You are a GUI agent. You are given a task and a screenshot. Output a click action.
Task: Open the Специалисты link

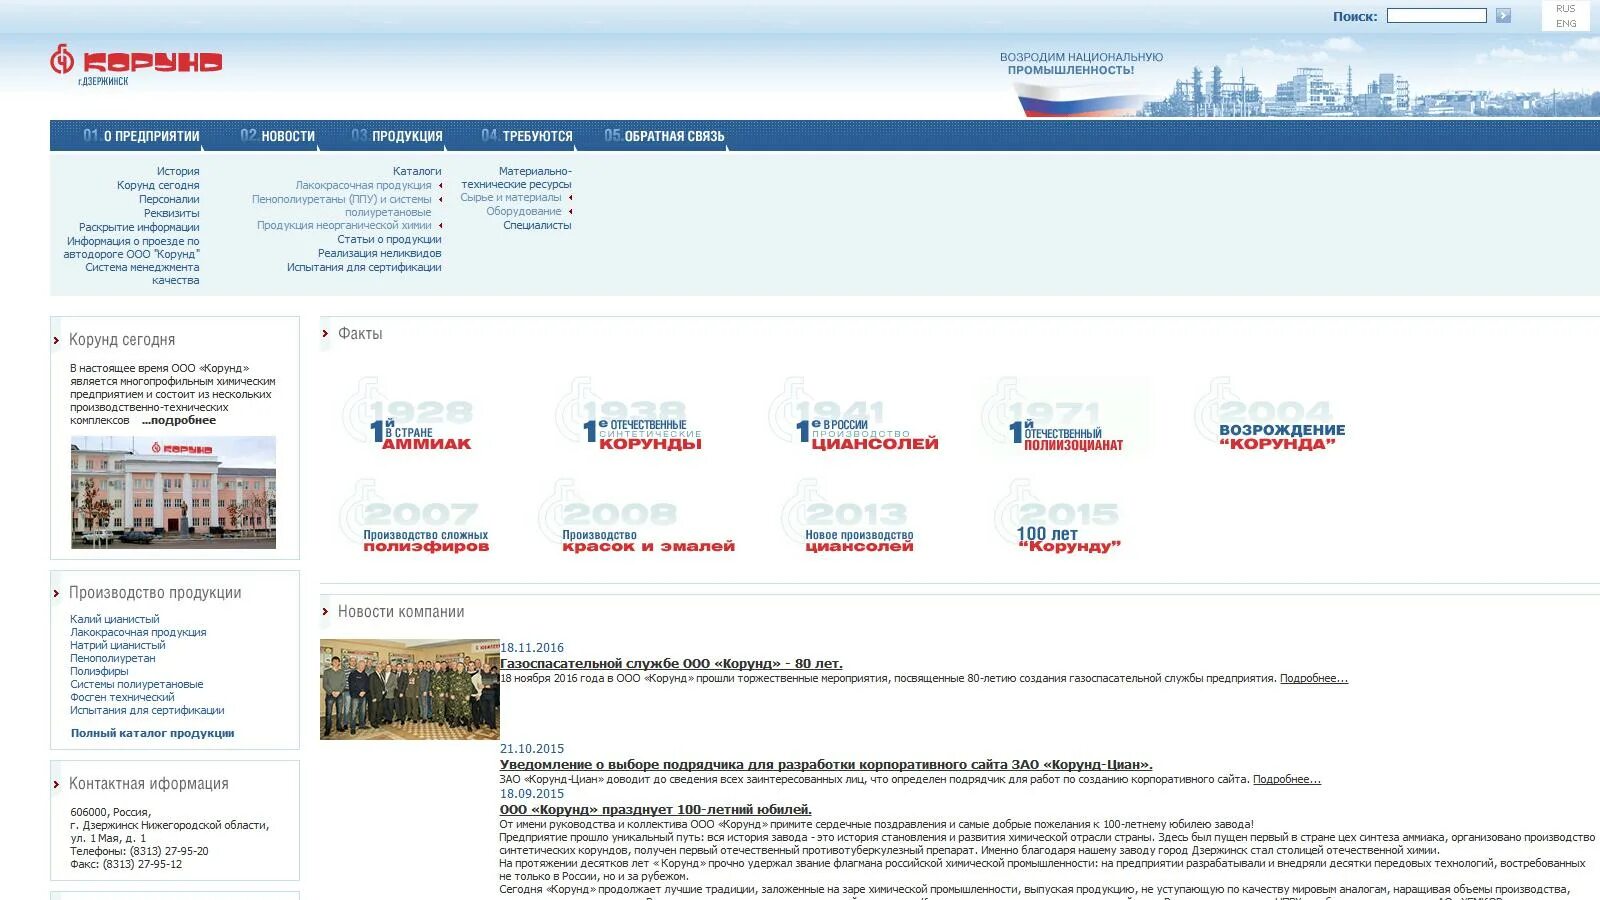[x=537, y=226]
